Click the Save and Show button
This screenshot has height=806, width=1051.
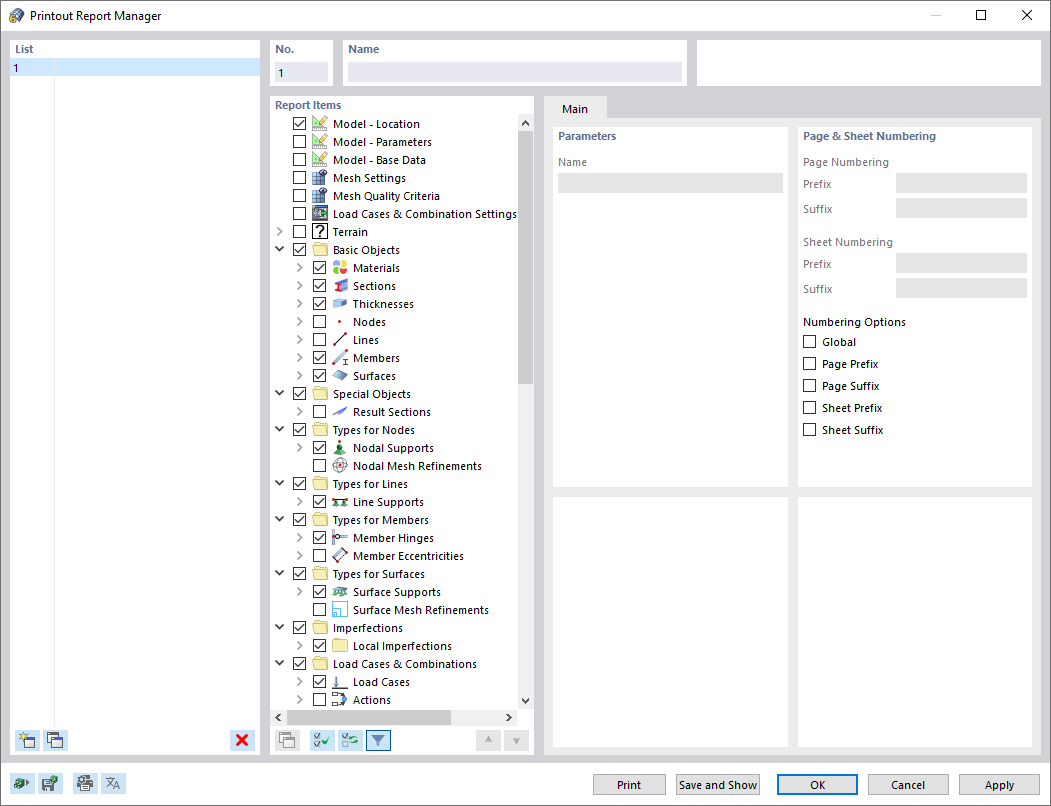(x=717, y=784)
